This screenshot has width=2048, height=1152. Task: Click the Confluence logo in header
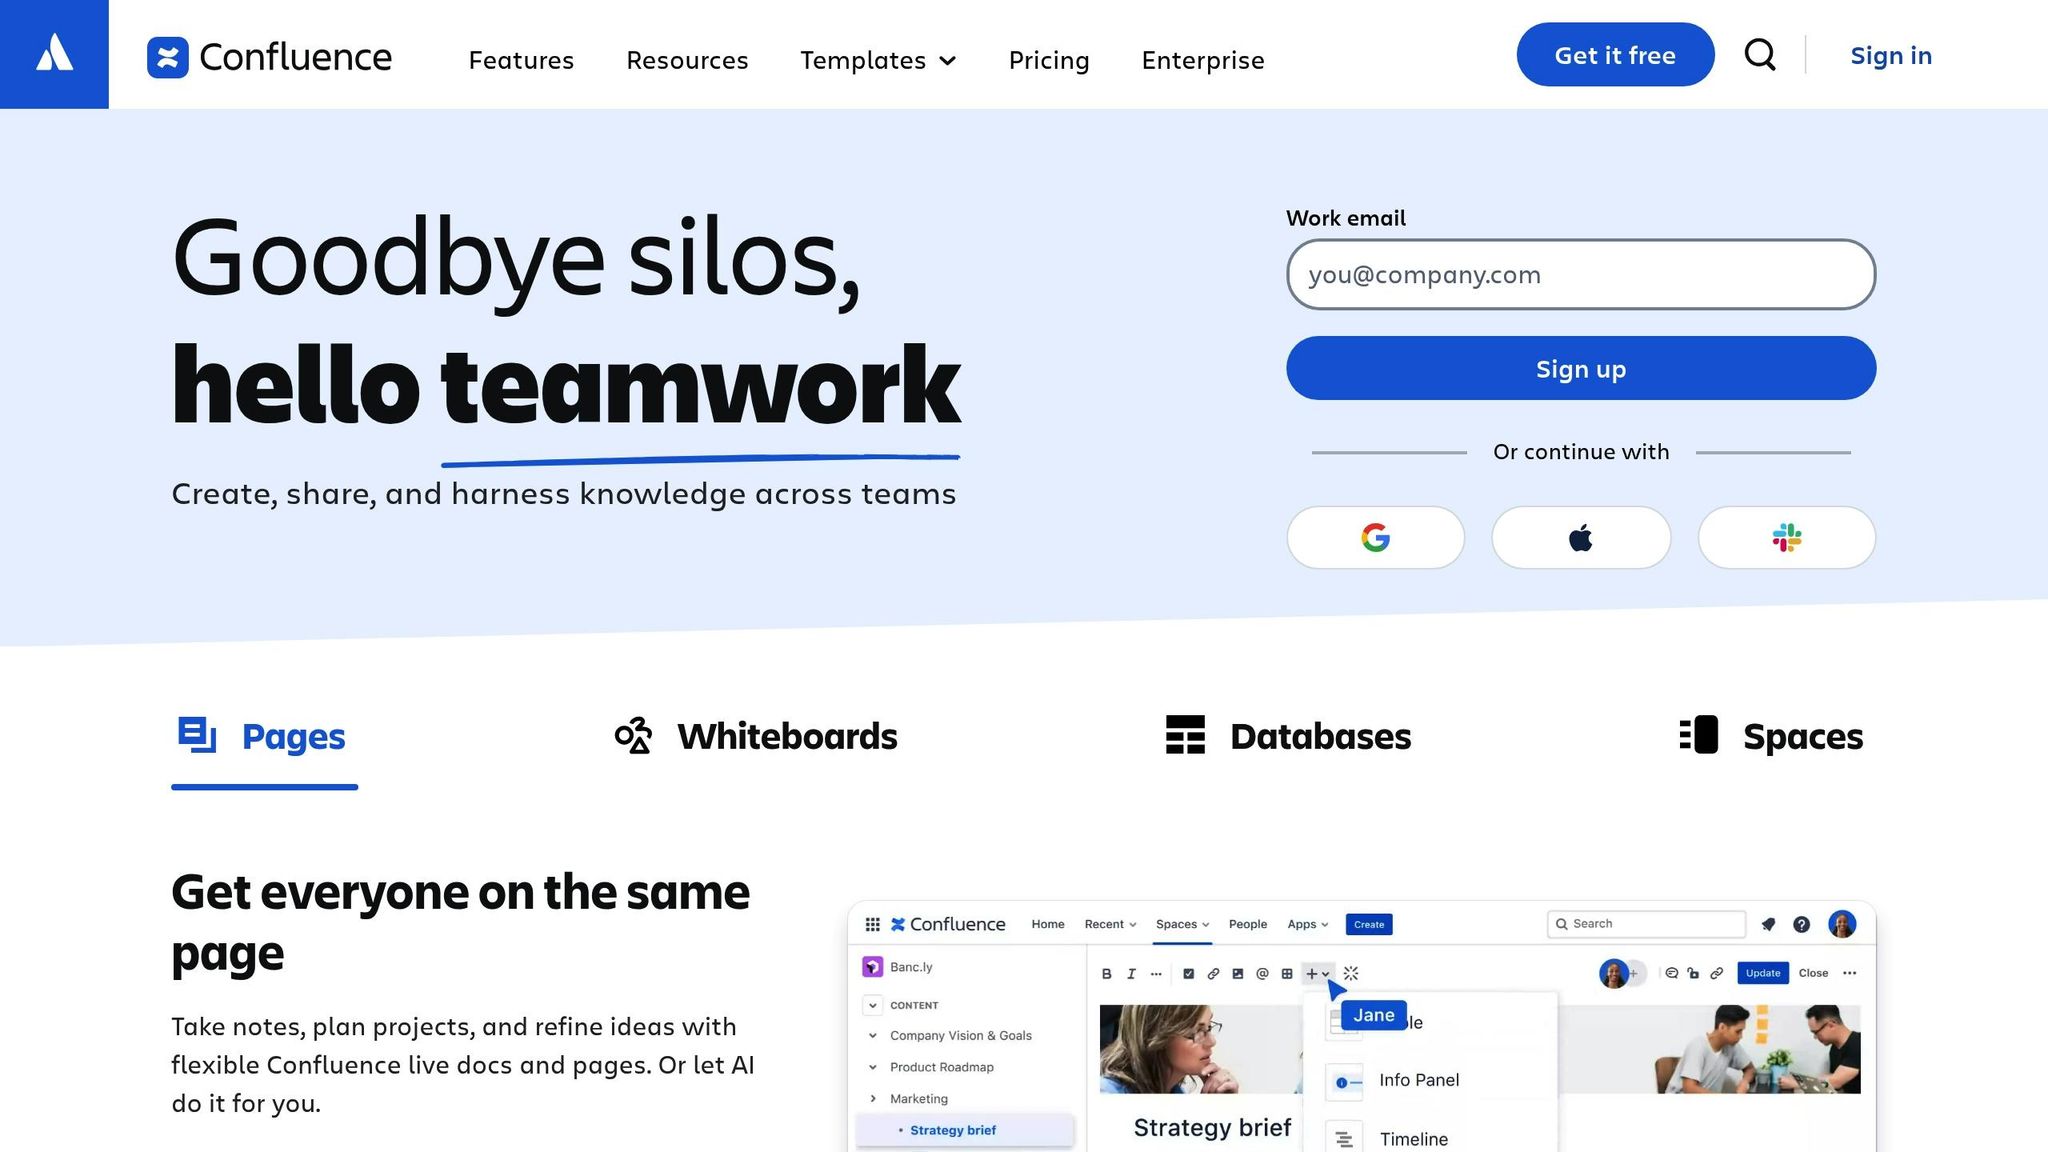coord(269,57)
